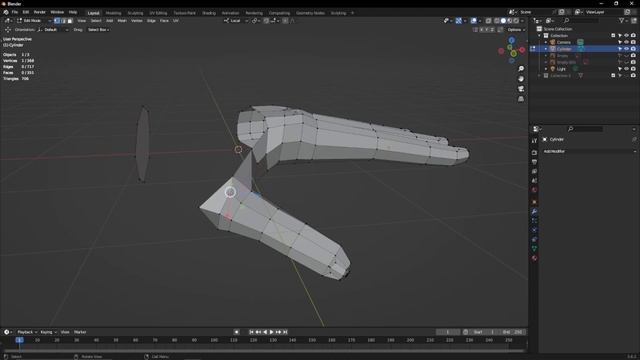The width and height of the screenshot is (640, 360).
Task: Collapse the Collection tree in outliner
Action: (x=540, y=36)
